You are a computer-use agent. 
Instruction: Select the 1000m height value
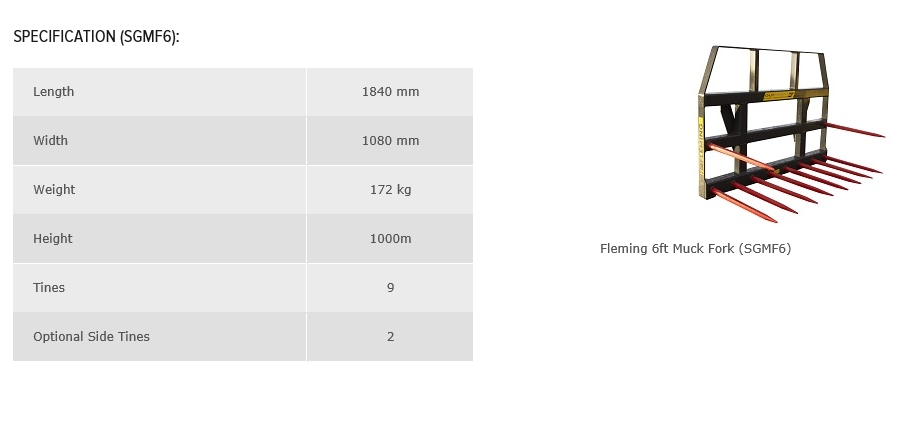[x=390, y=239]
